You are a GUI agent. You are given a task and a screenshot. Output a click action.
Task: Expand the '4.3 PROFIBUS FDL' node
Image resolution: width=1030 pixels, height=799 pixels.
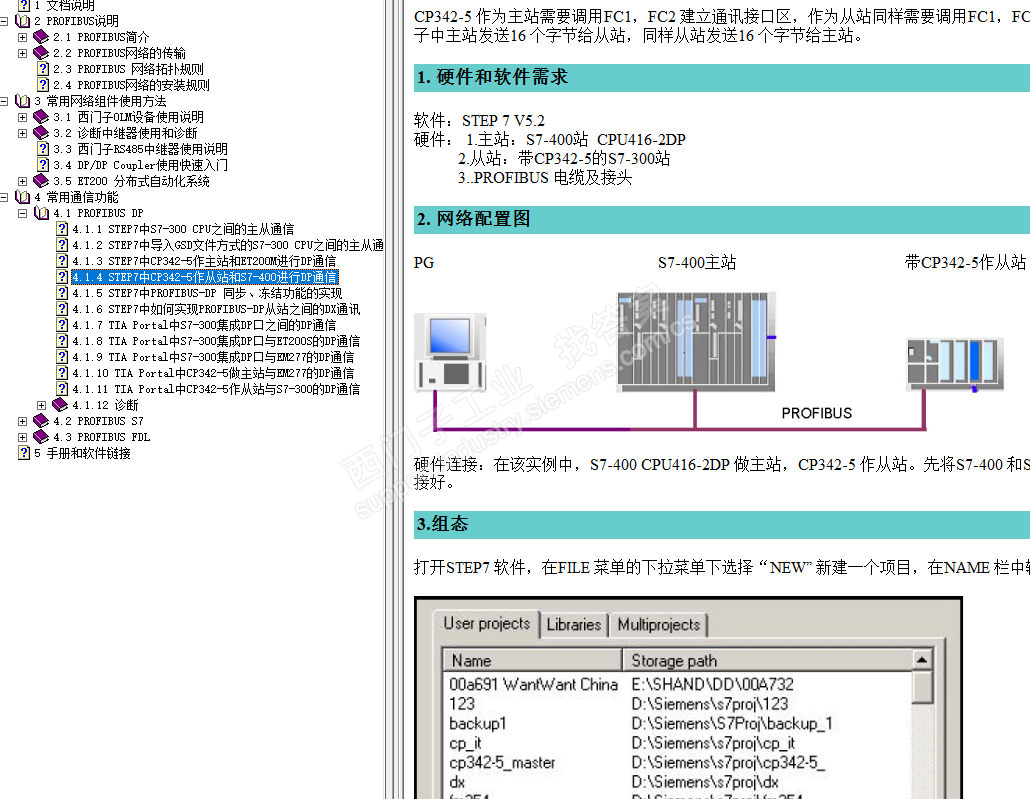22,437
